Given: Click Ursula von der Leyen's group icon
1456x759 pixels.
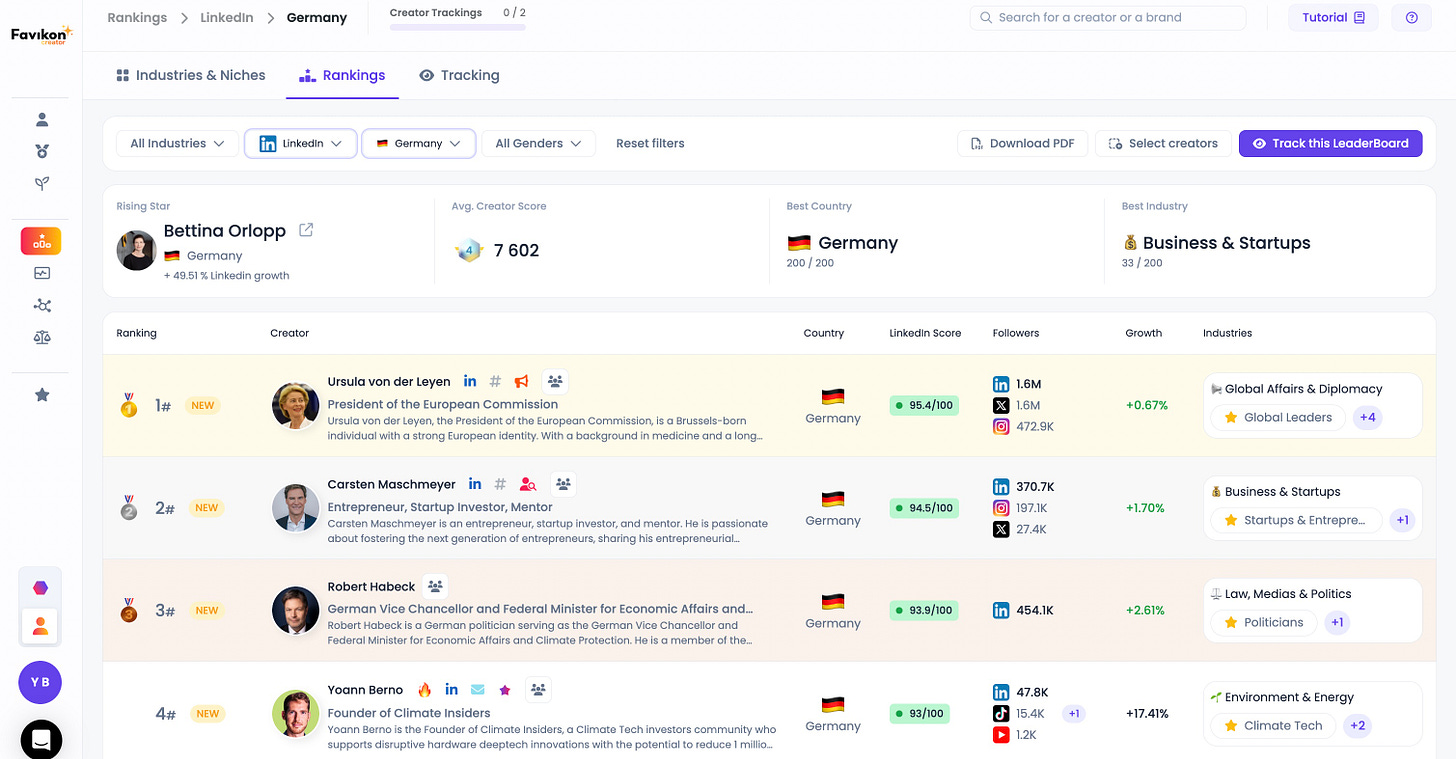Looking at the screenshot, I should coord(555,381).
